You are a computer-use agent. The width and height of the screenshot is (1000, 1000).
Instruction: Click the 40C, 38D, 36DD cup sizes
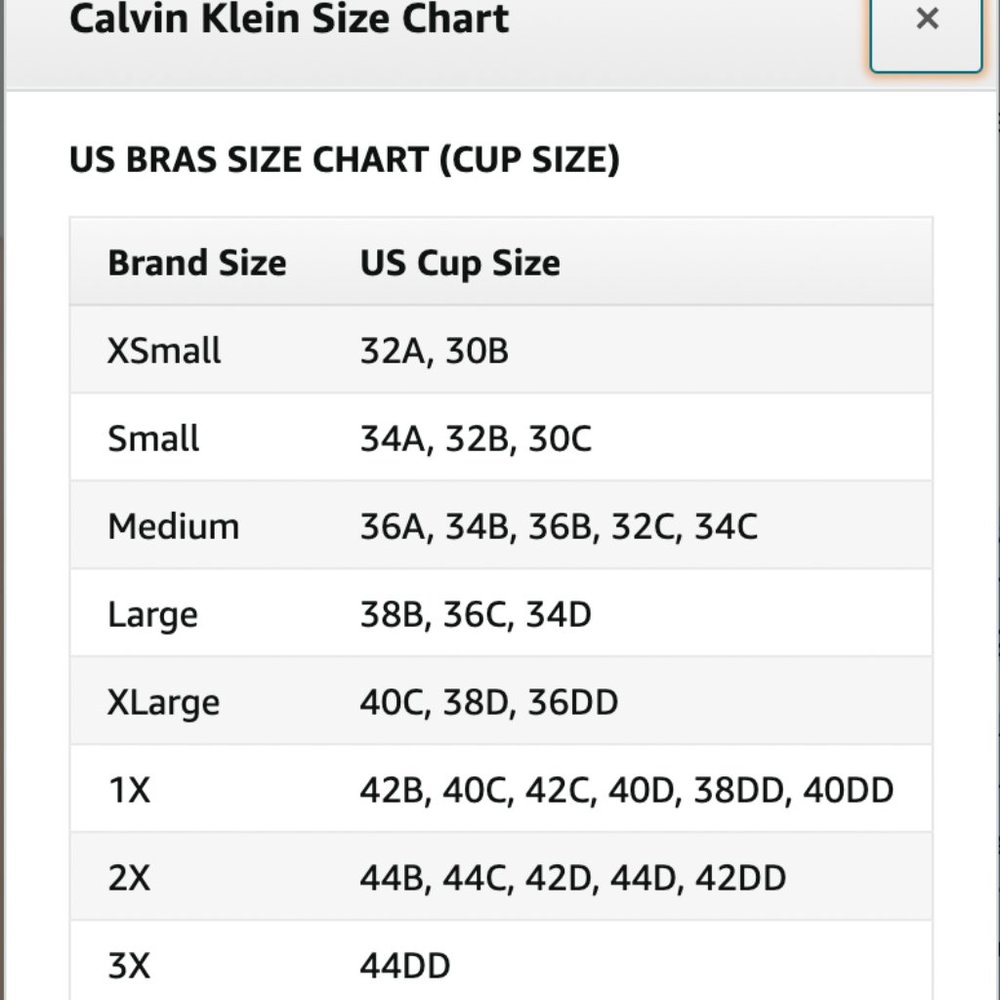(x=489, y=702)
